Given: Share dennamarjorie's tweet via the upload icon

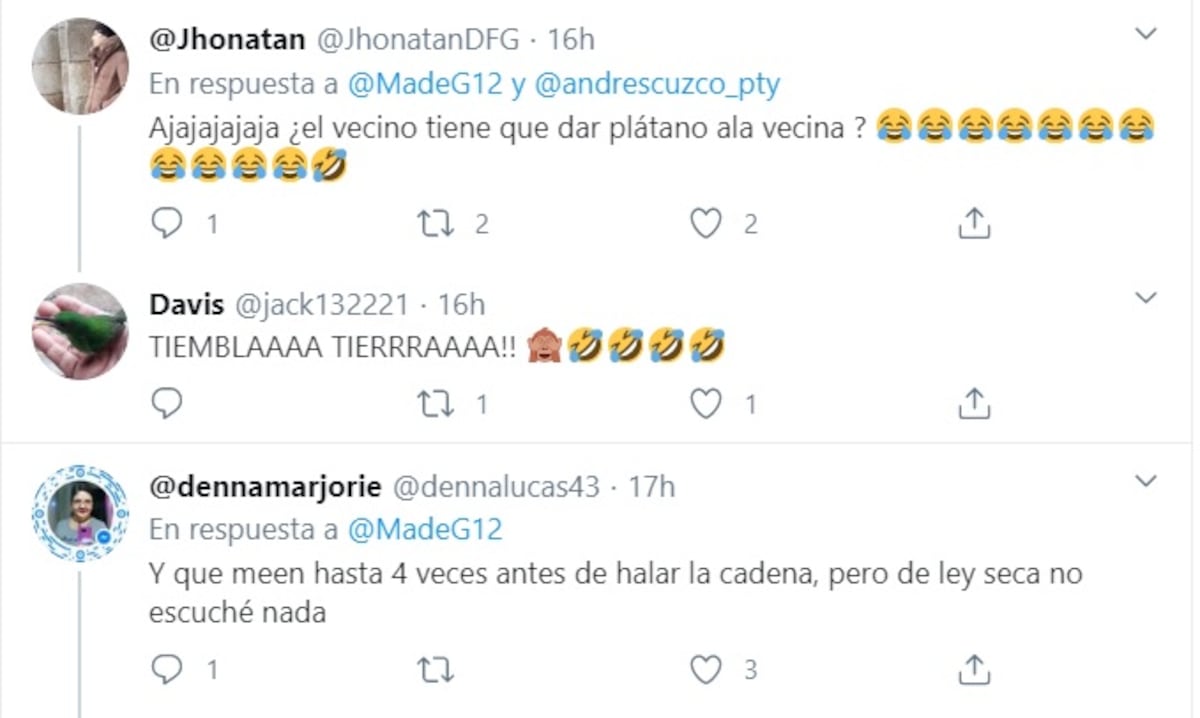Looking at the screenshot, I should click(973, 669).
